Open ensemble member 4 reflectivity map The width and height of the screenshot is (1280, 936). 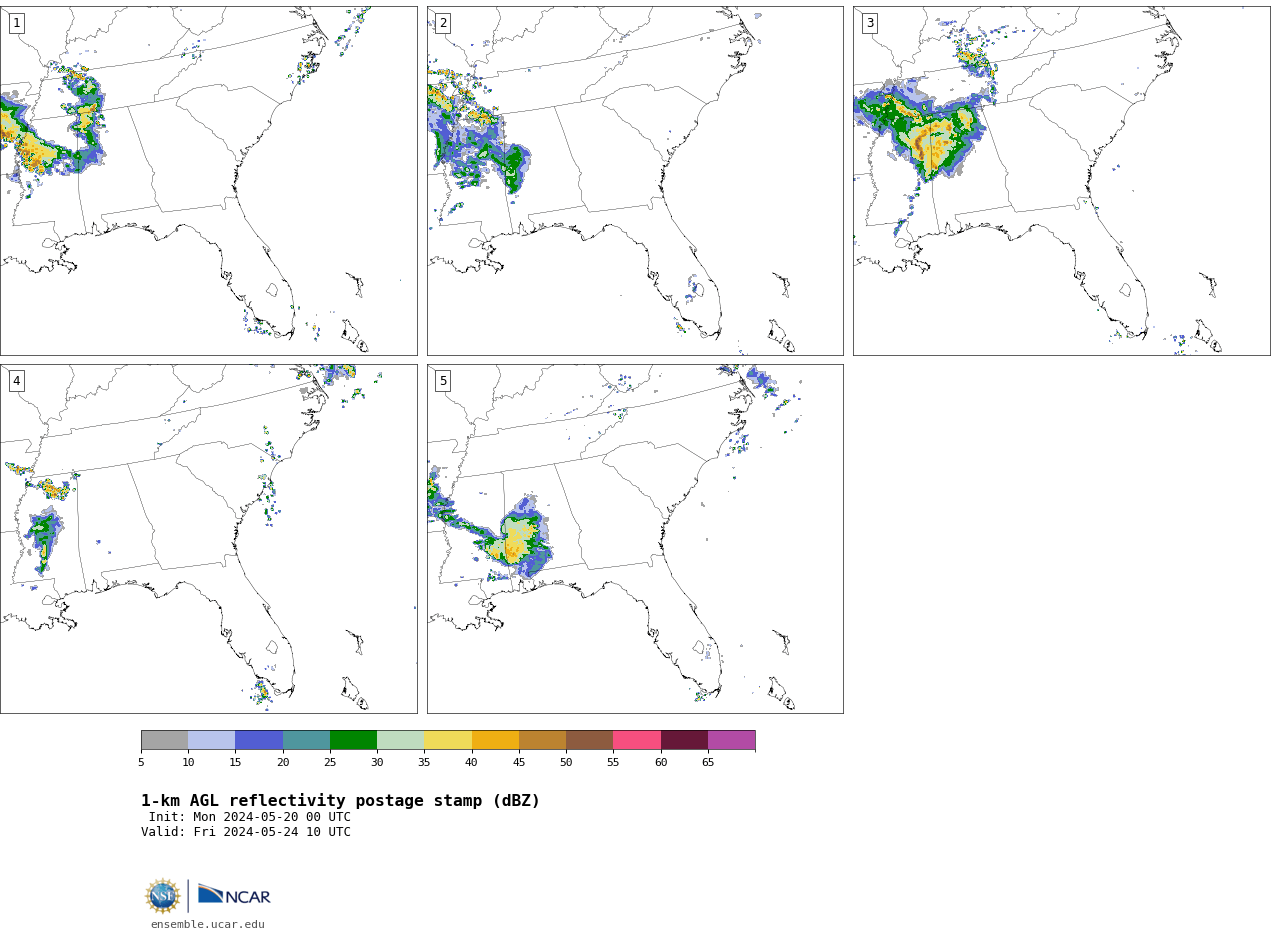click(x=208, y=539)
